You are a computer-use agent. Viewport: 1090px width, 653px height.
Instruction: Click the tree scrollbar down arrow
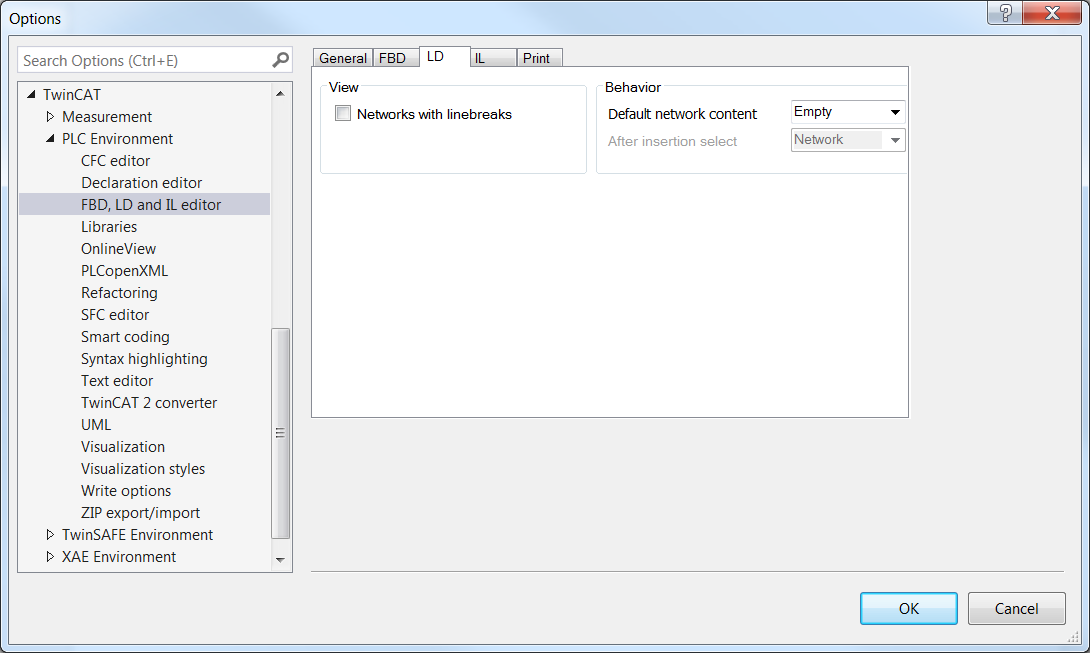(280, 560)
